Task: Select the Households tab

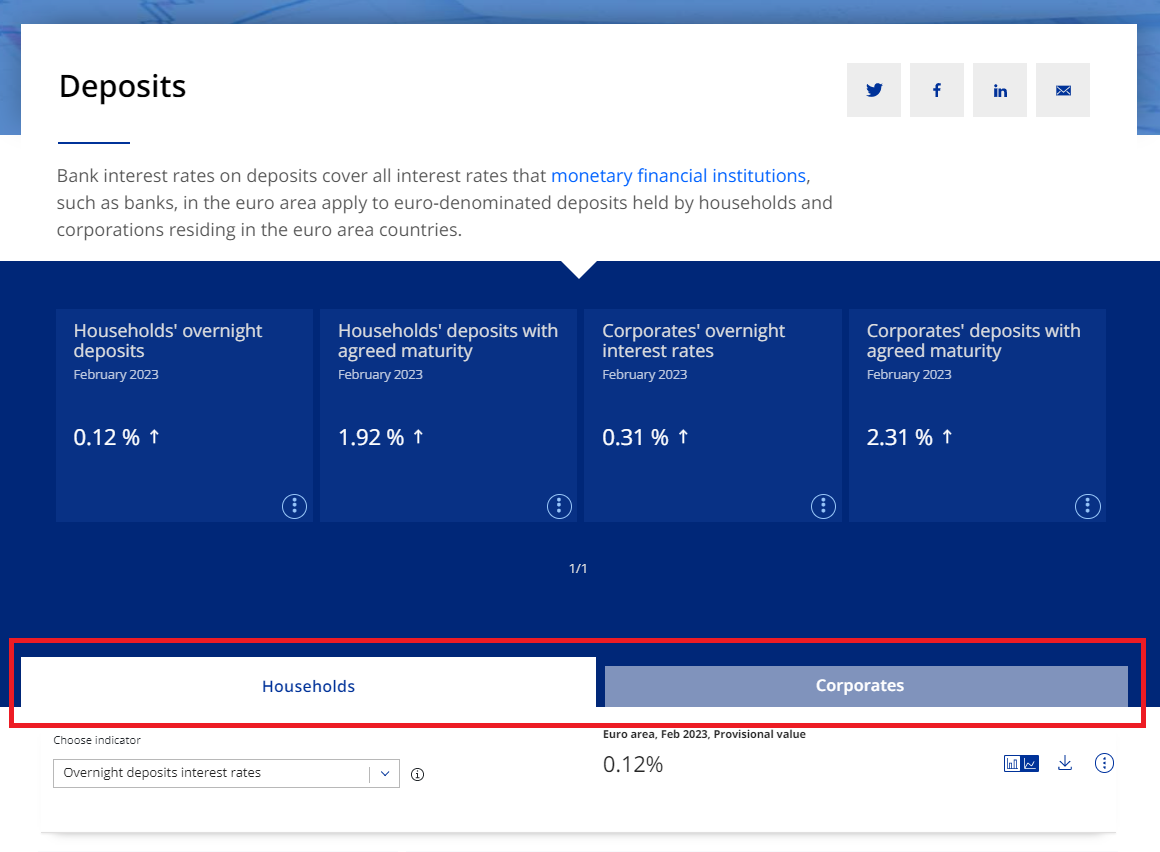Action: click(308, 686)
